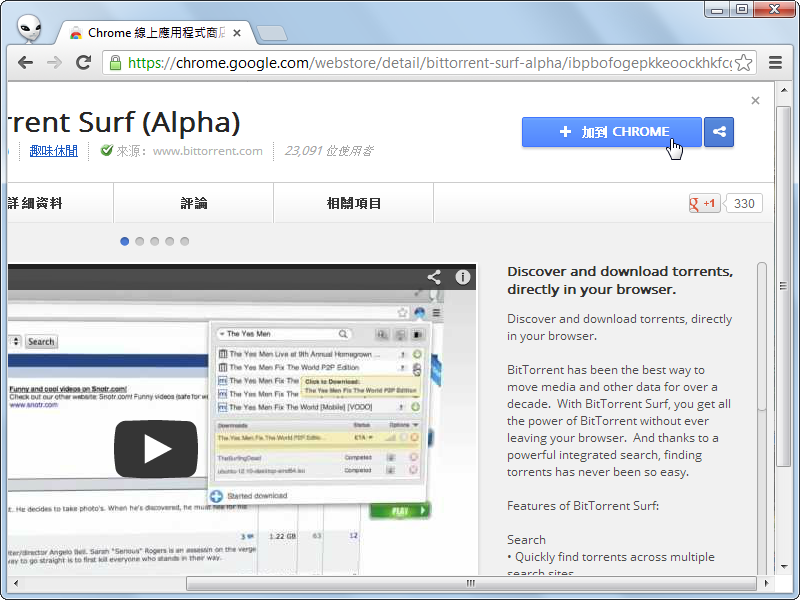The height and width of the screenshot is (600, 800).
Task: Open the 趣味休閒 category link
Action: tap(54, 151)
